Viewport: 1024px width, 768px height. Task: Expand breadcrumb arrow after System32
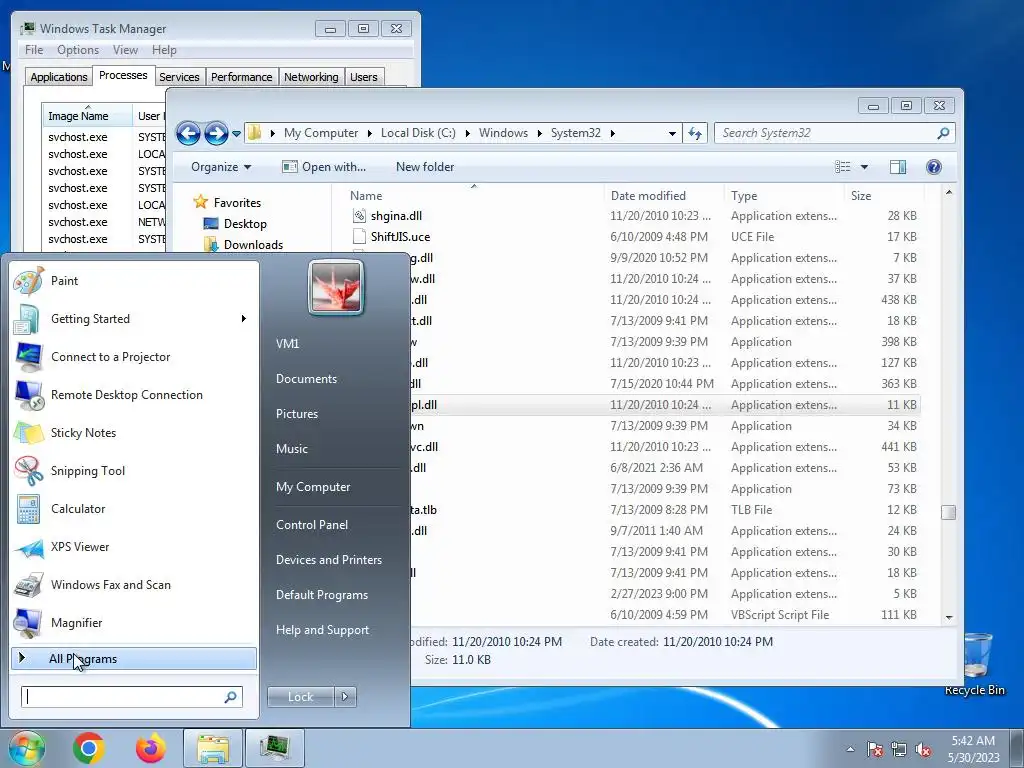613,133
